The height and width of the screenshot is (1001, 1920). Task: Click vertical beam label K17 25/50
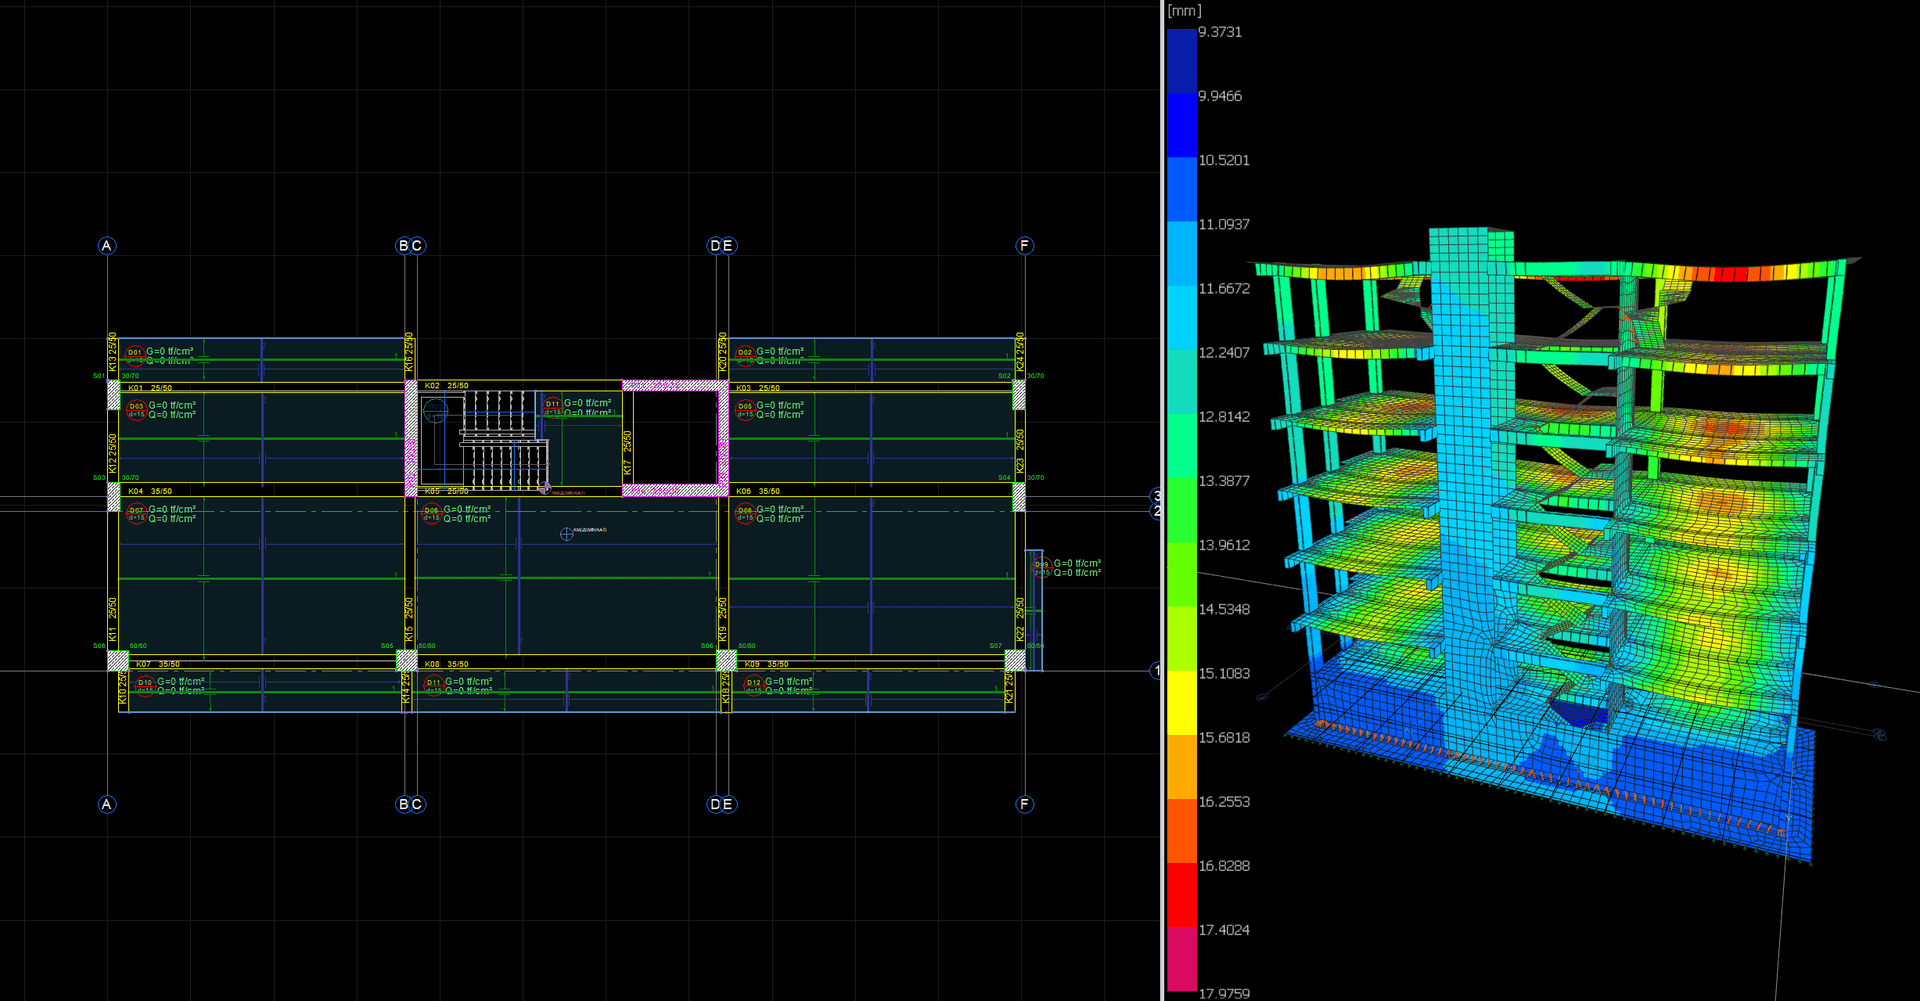[x=628, y=453]
